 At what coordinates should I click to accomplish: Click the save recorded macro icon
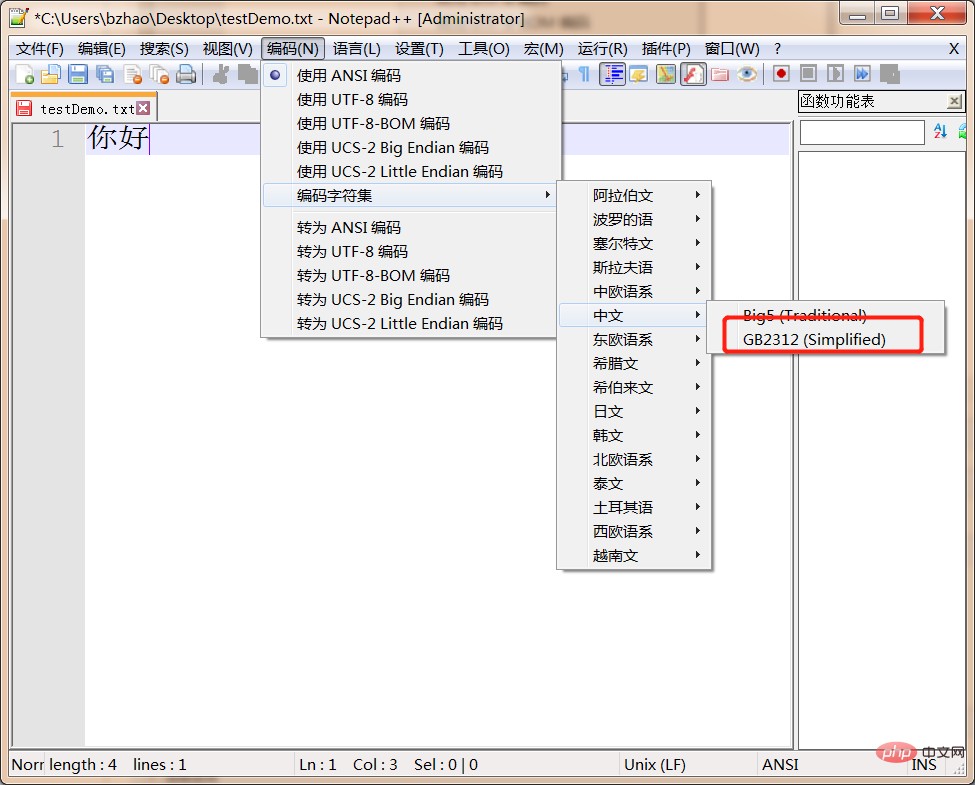pyautogui.click(x=890, y=74)
